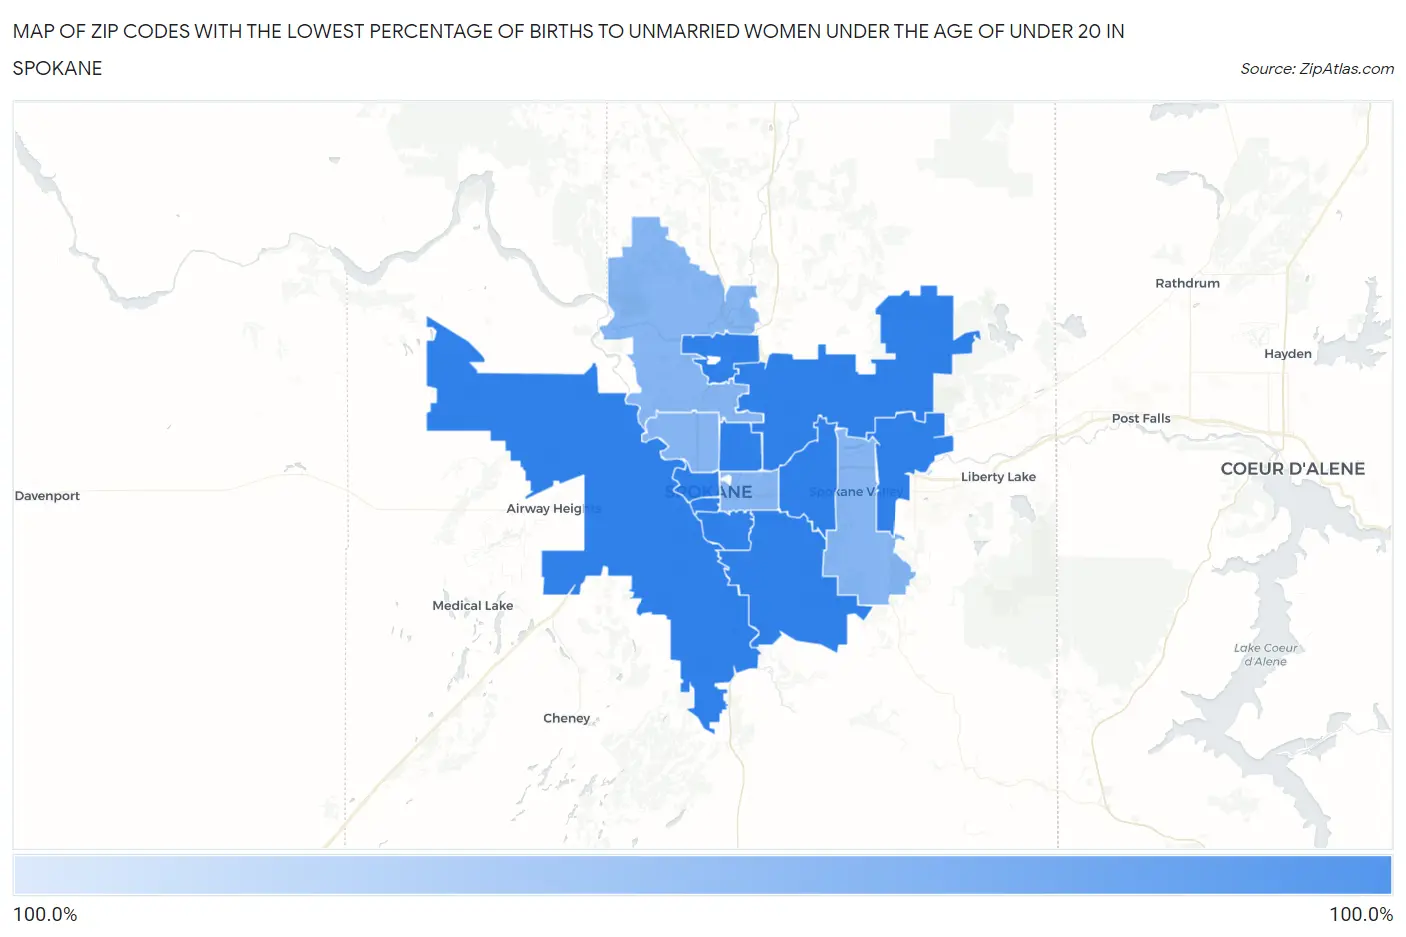The height and width of the screenshot is (937, 1406).
Task: Click the Medical Lake label
Action: 472,606
